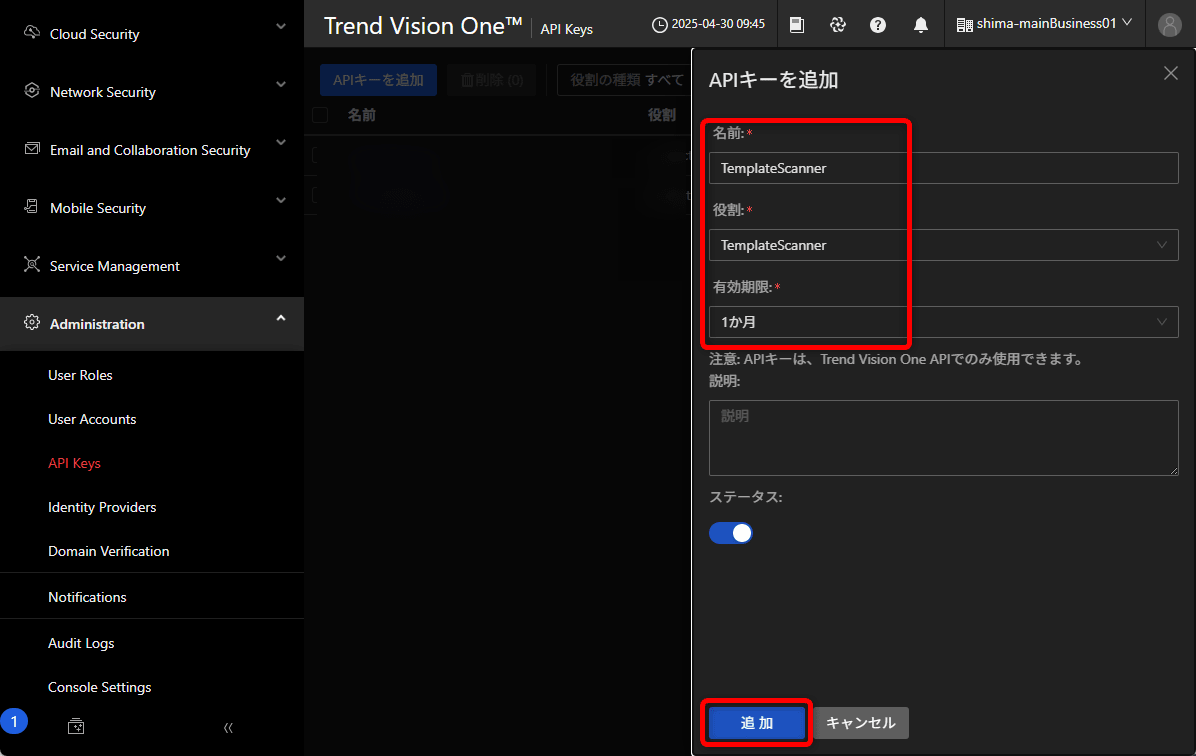Collapse the sidebar with the double chevron
The height and width of the screenshot is (756, 1196).
pos(228,728)
